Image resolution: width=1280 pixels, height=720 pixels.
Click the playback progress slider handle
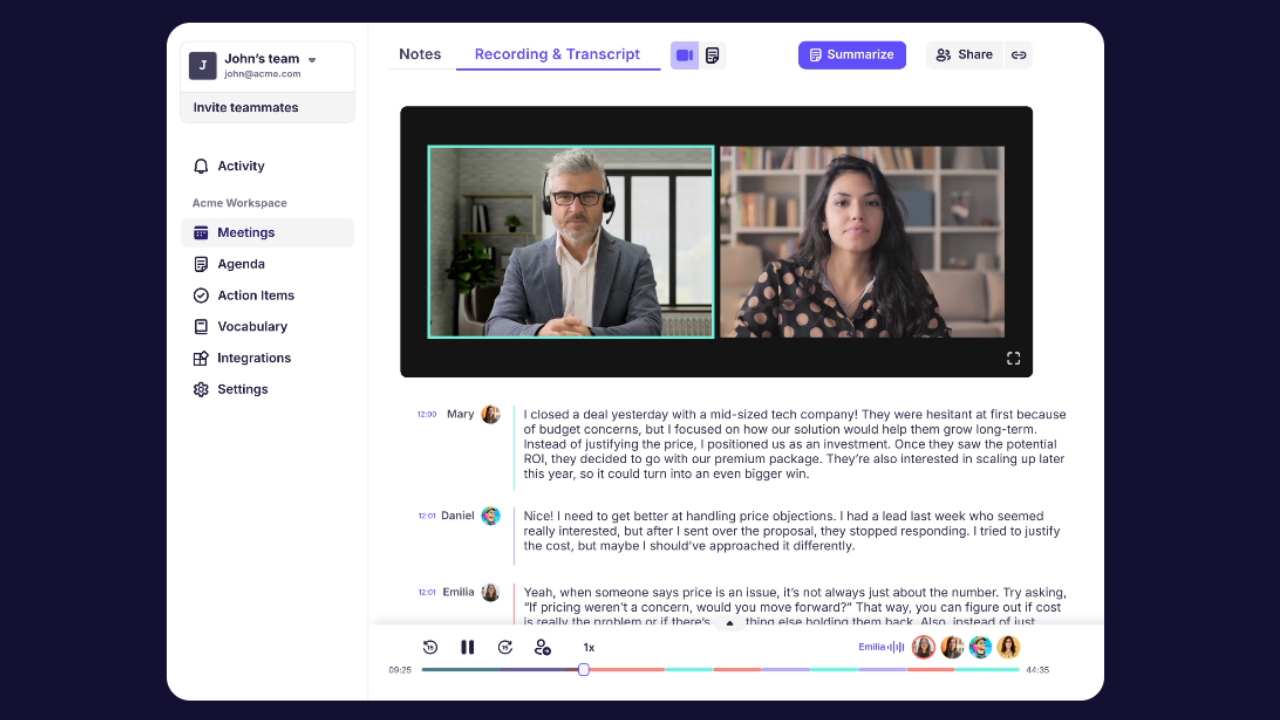click(584, 669)
